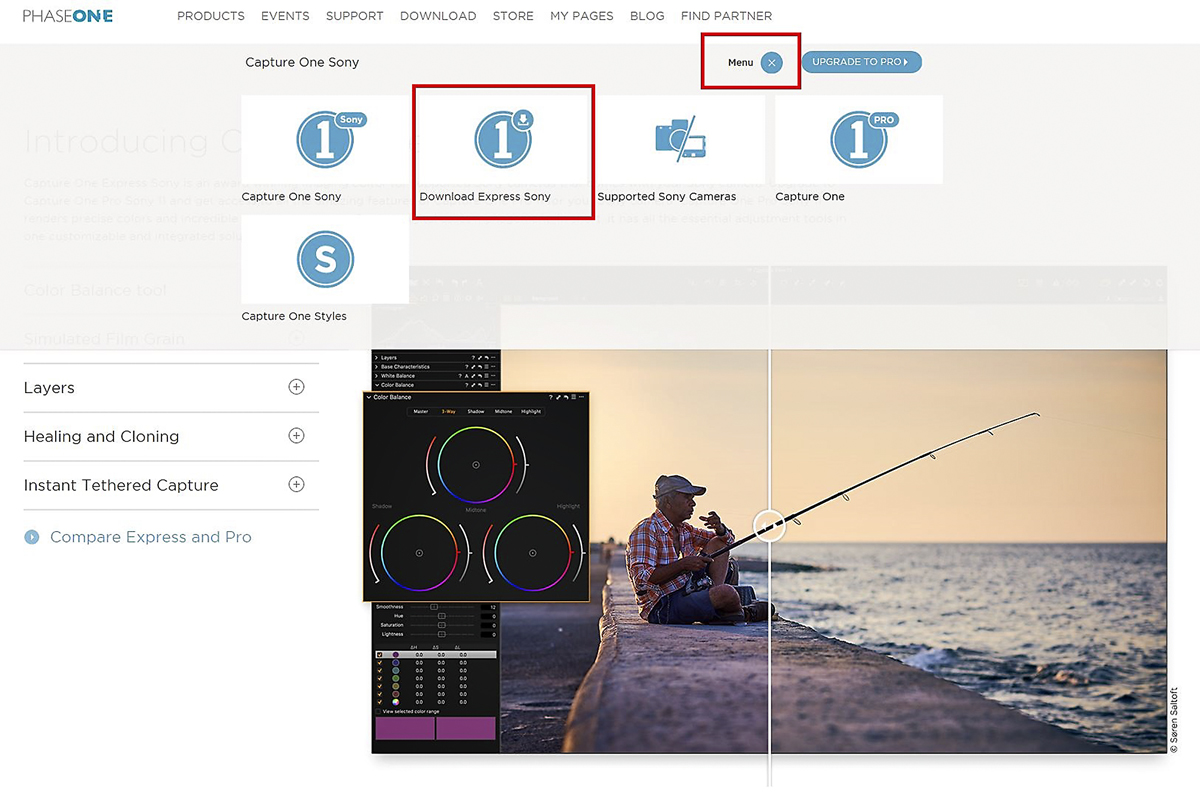Click the Instant Tethered Capture heading
1200x806 pixels.
(121, 485)
